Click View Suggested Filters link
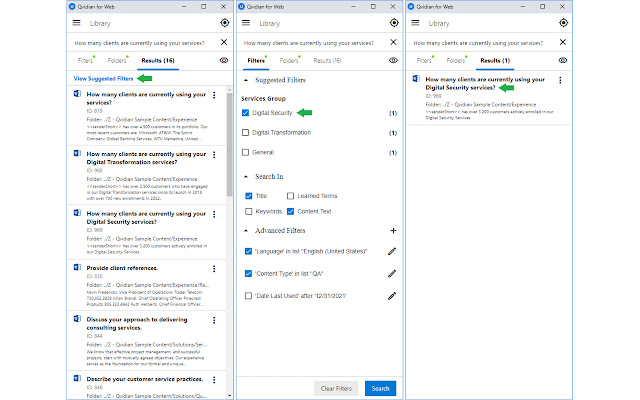 point(103,78)
